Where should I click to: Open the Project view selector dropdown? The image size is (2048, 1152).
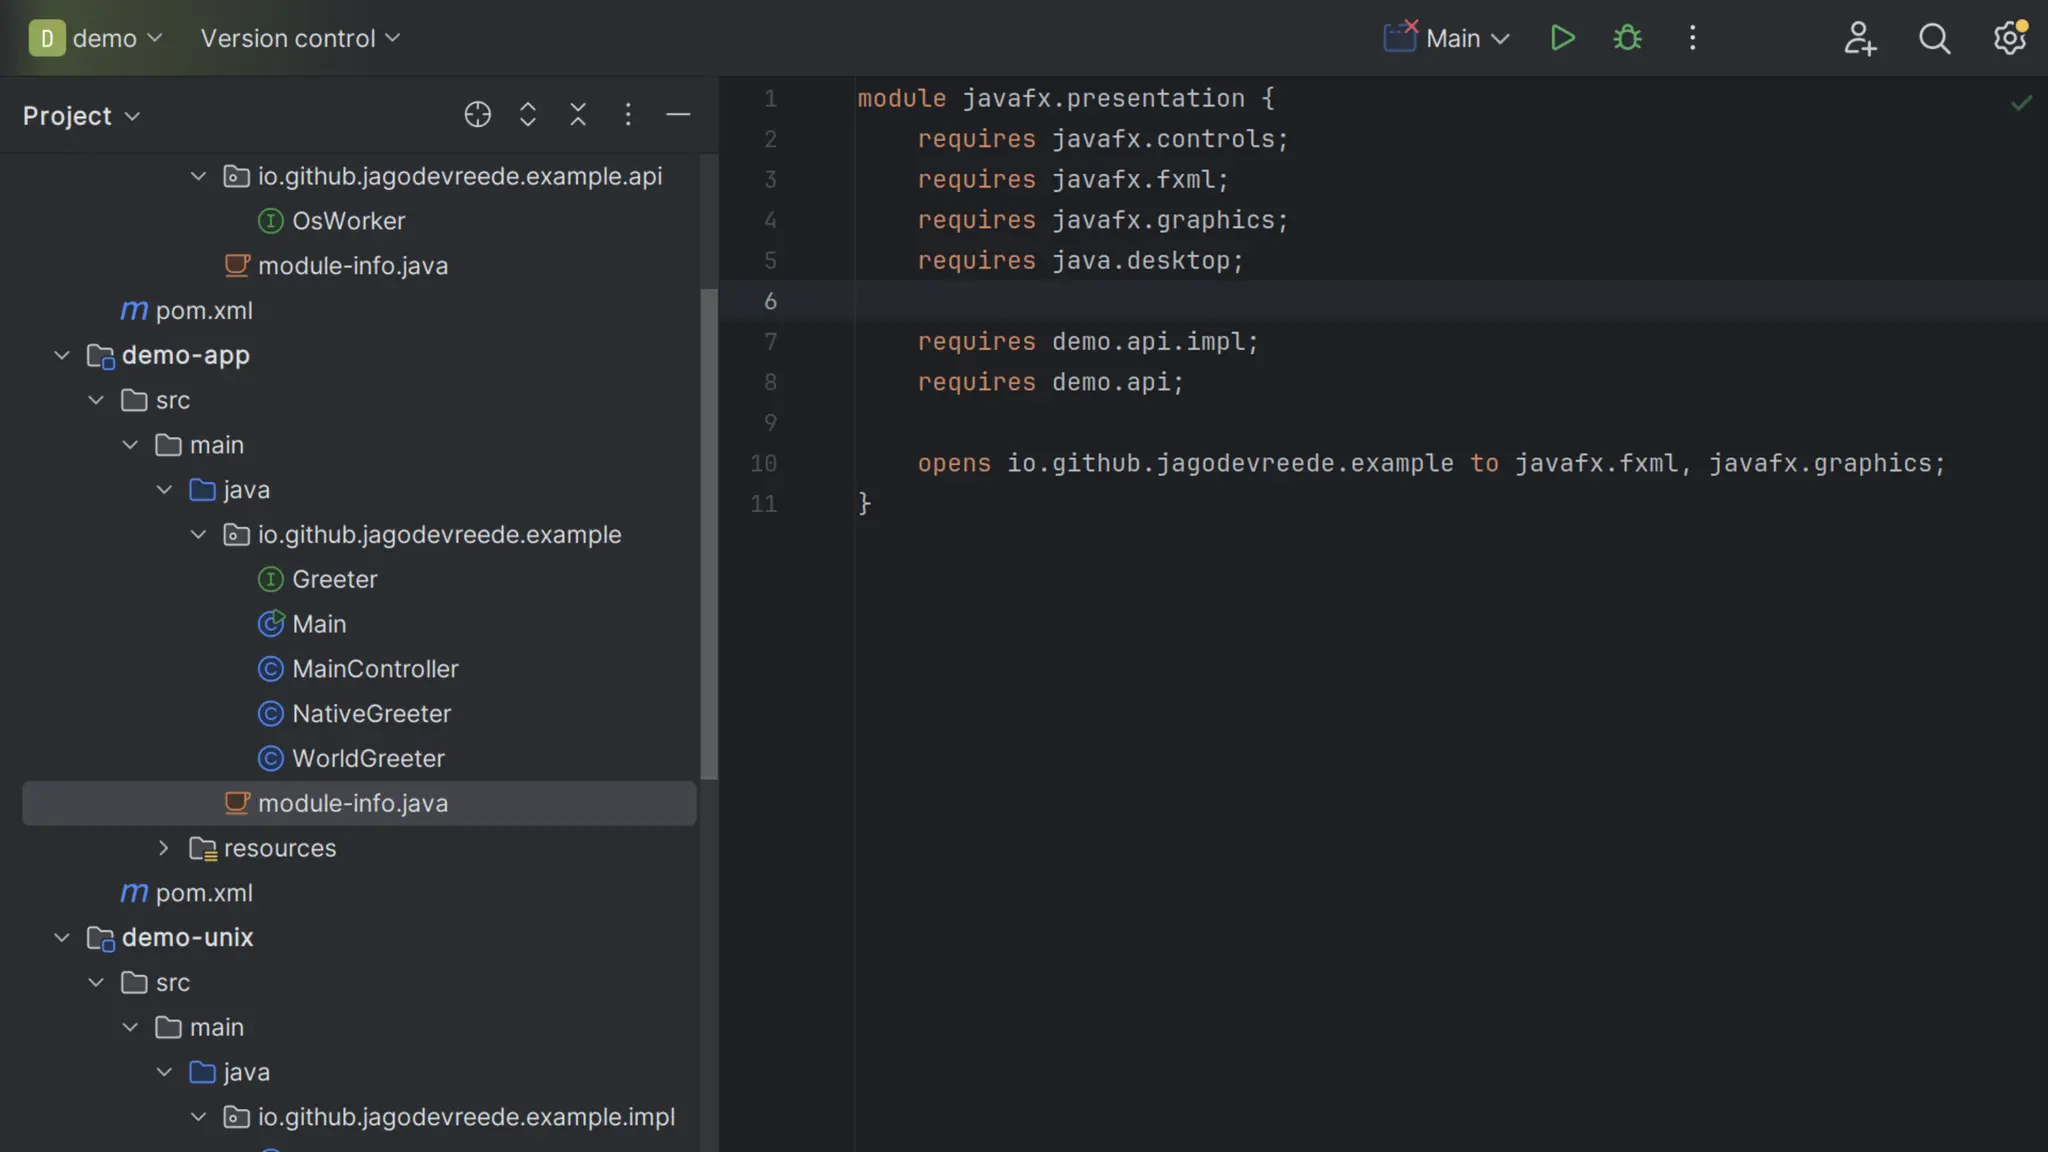point(81,116)
